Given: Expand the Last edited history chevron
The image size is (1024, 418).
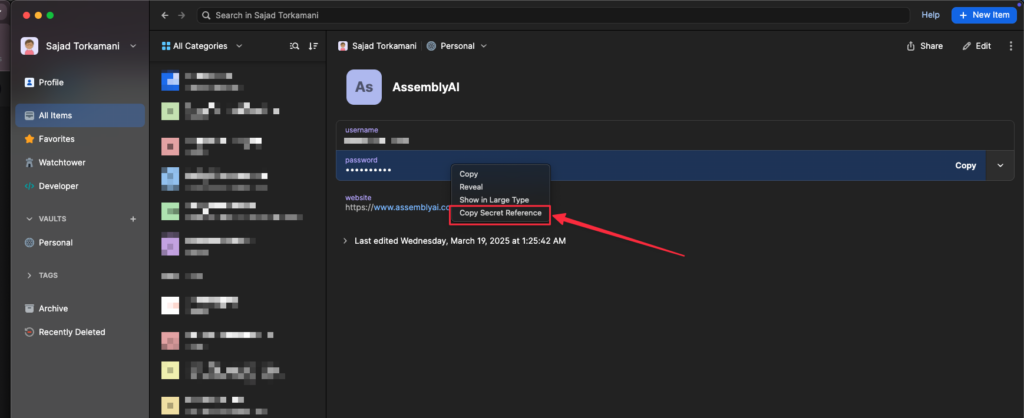Looking at the screenshot, I should click(345, 241).
